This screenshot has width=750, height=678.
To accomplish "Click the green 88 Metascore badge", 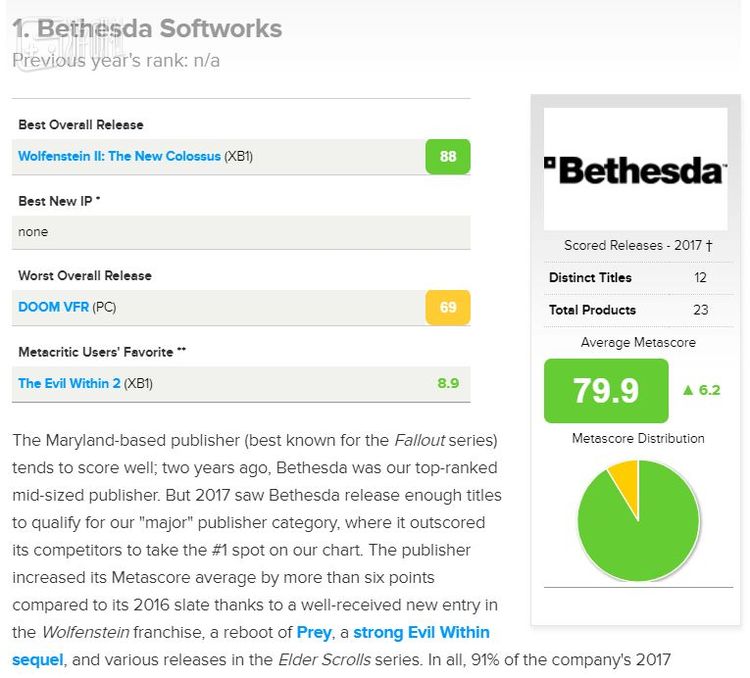I will pos(447,157).
